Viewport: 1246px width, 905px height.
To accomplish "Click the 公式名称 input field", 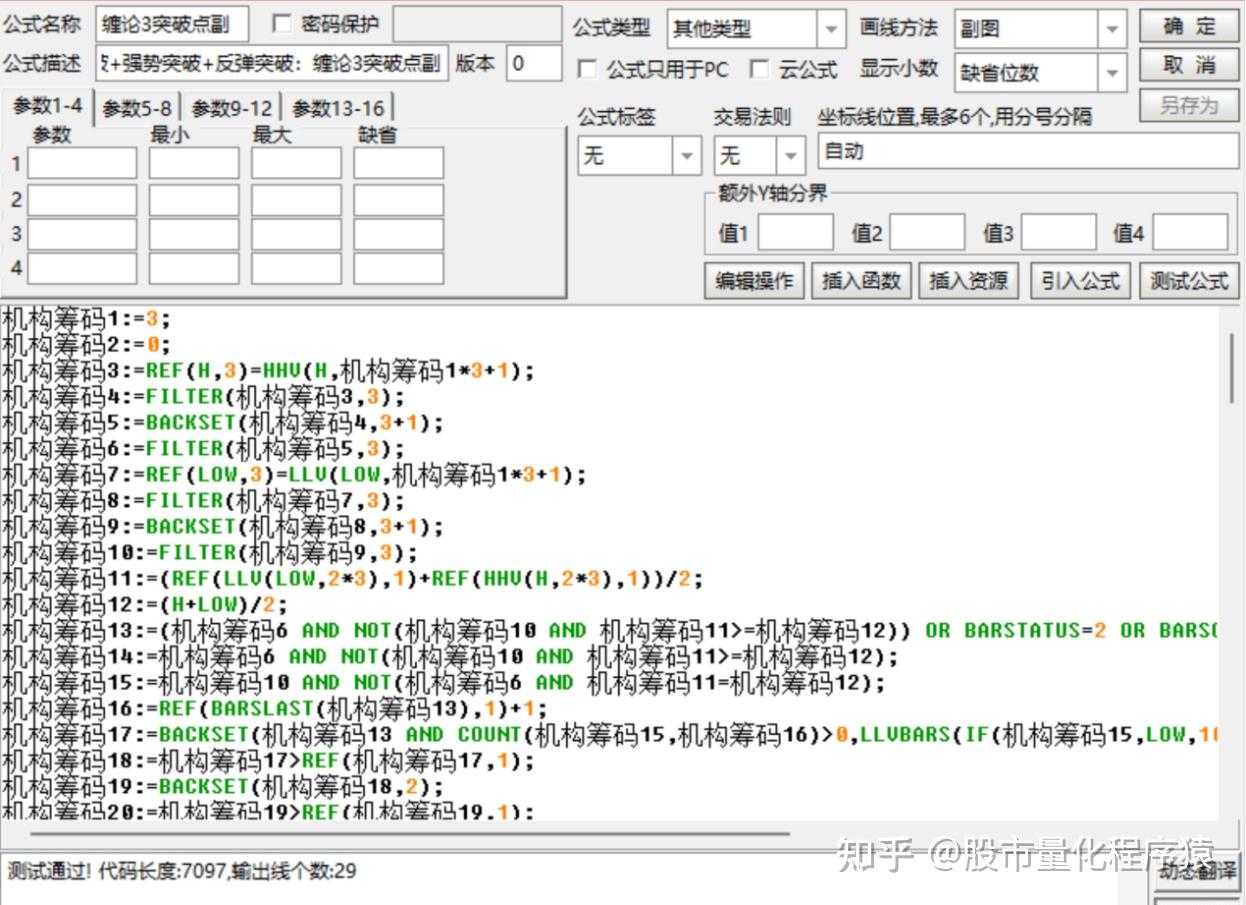I will [172, 25].
